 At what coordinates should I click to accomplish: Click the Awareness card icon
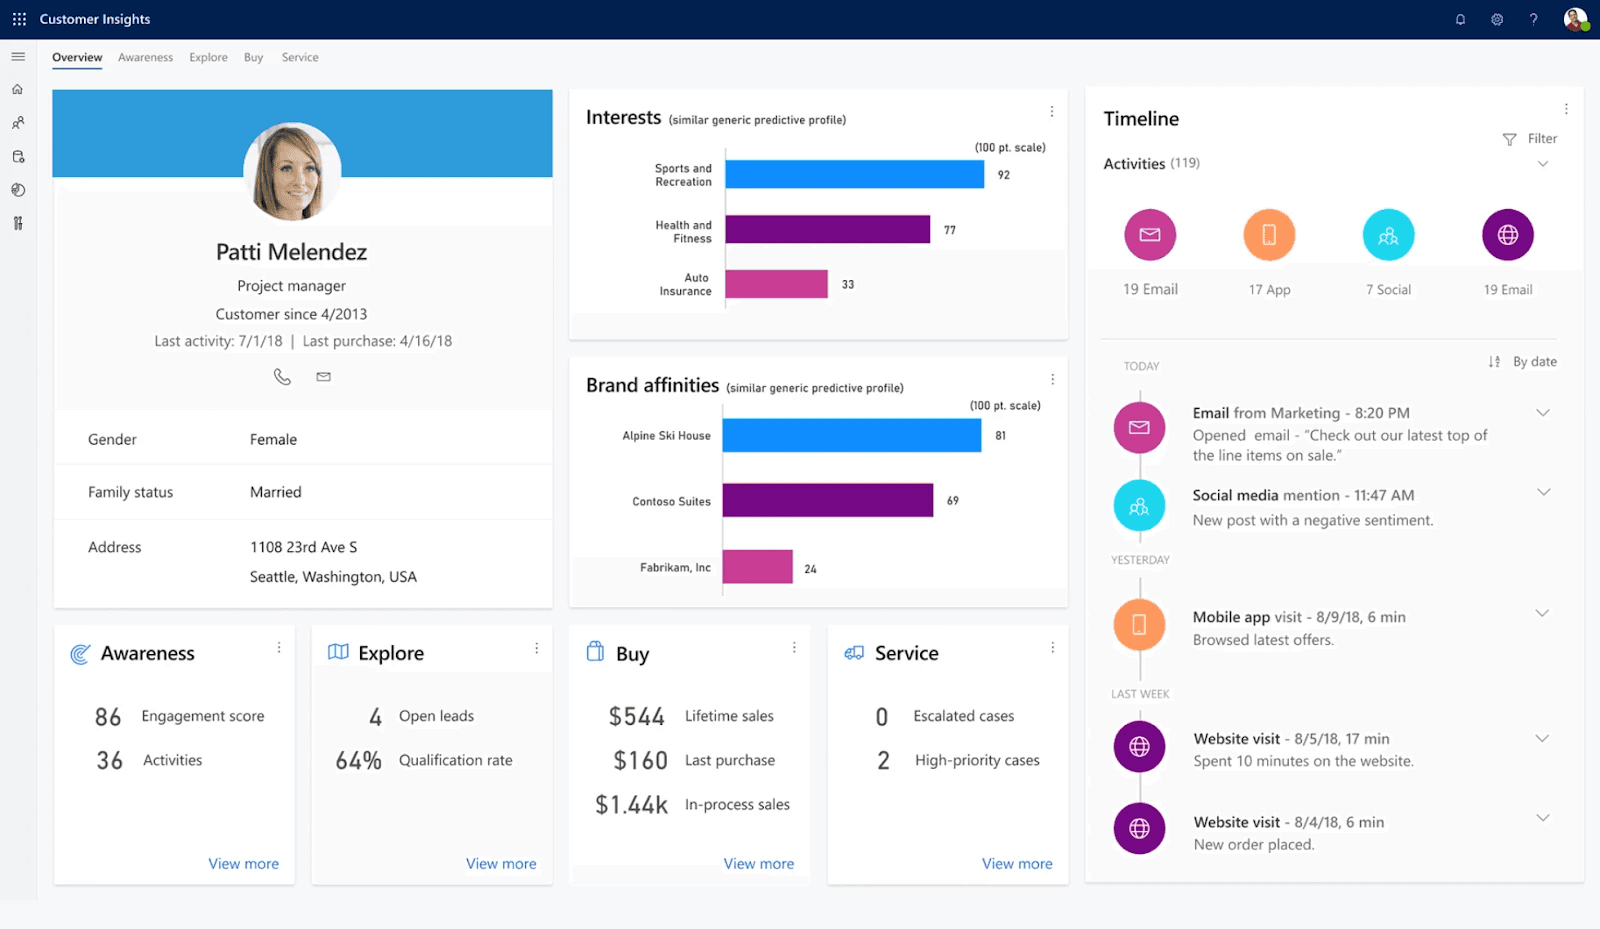(80, 654)
